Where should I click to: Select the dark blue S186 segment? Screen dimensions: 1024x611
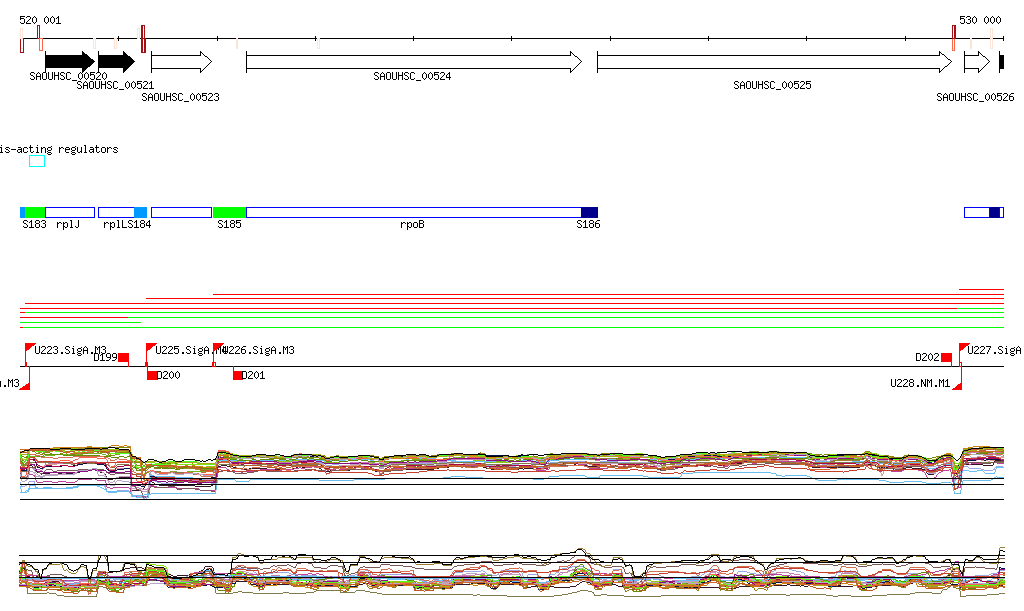click(x=589, y=213)
